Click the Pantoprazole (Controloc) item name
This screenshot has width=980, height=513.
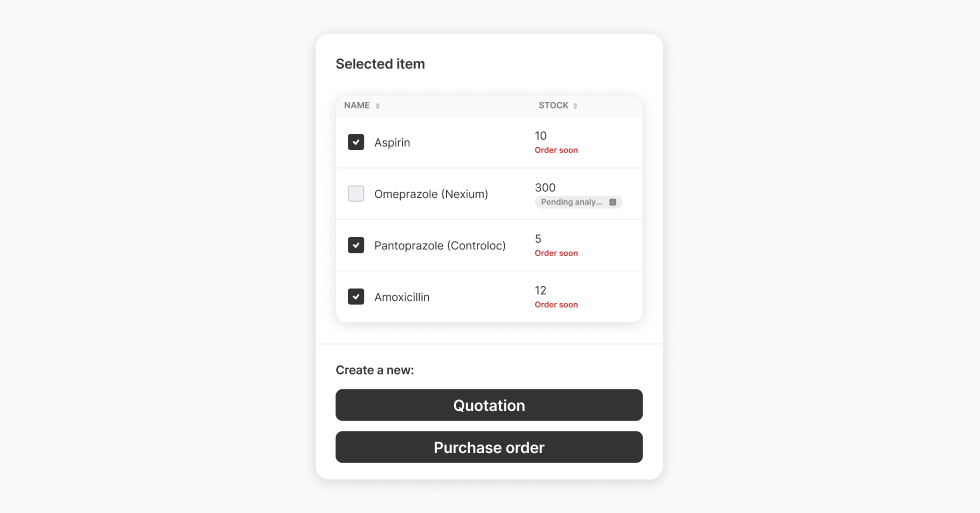(440, 246)
